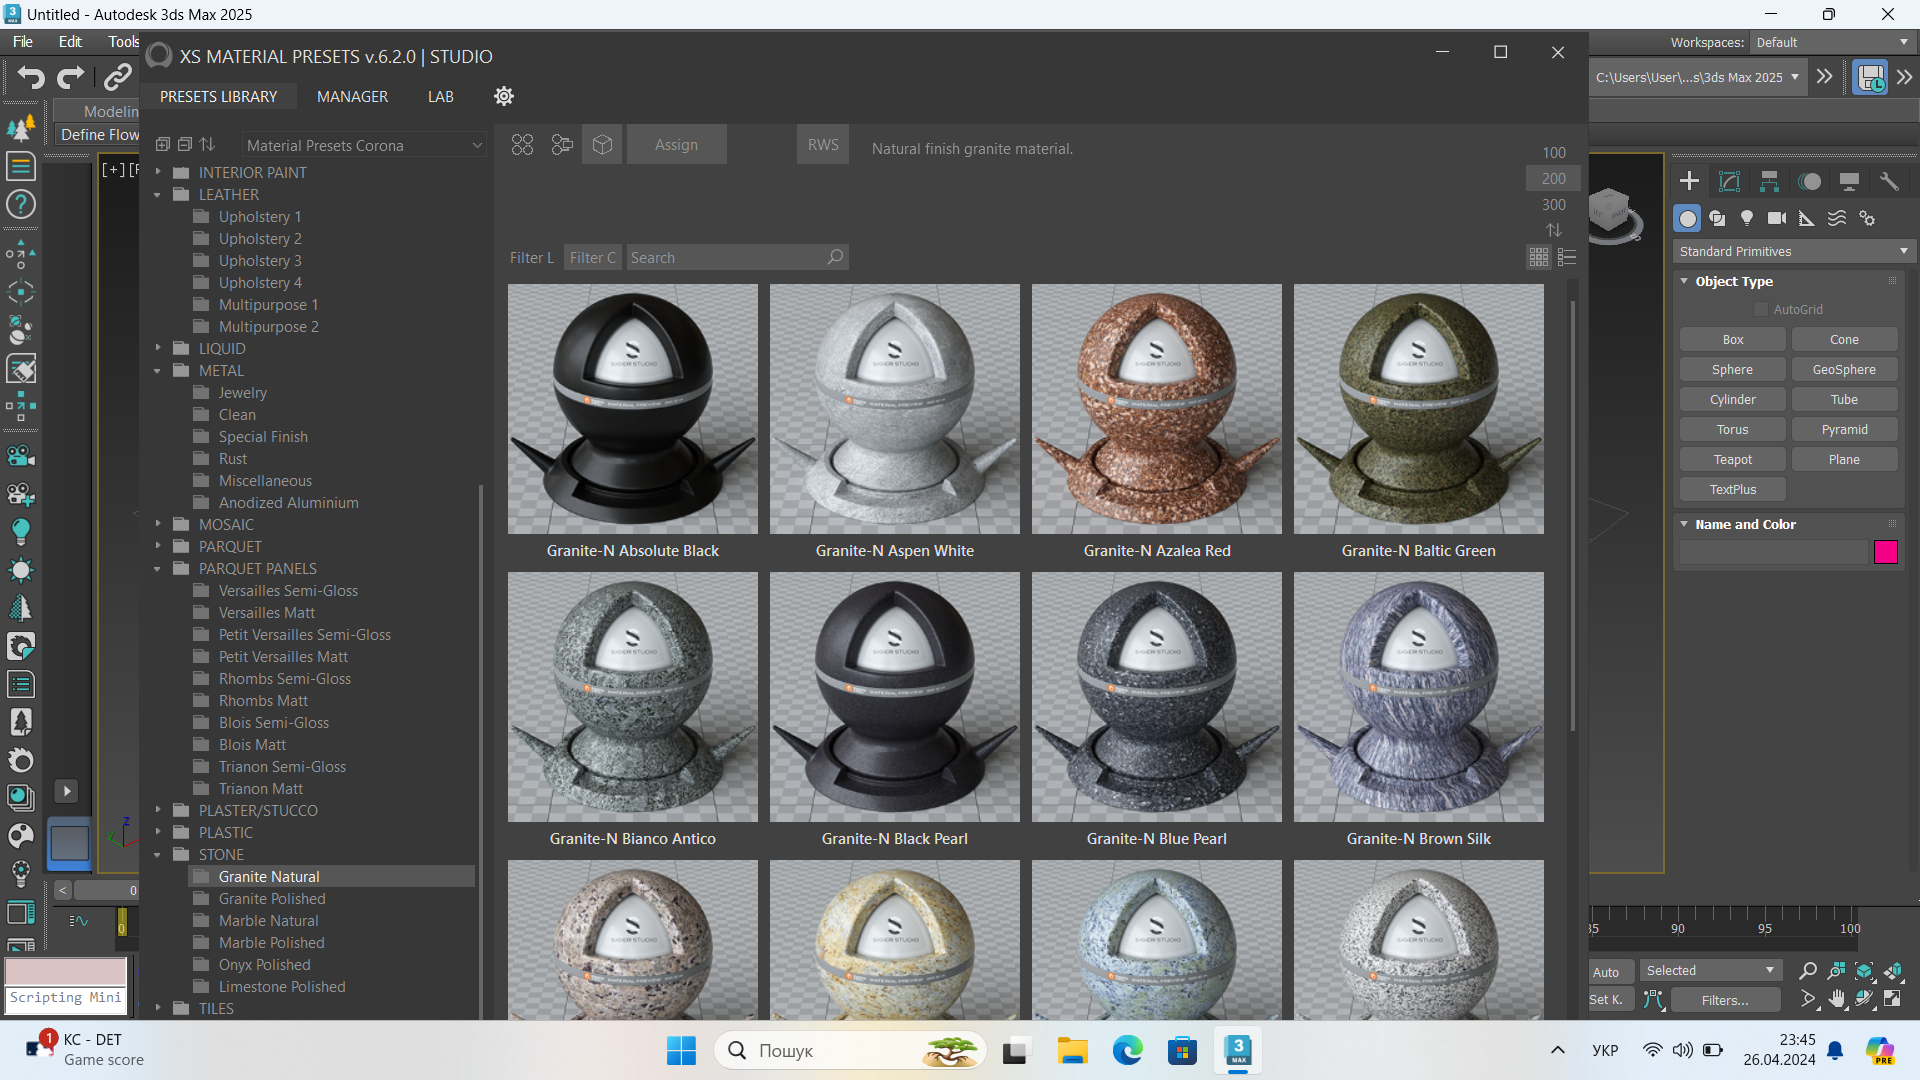Open the Create tab plus icon
The image size is (1920, 1080).
[1689, 181]
